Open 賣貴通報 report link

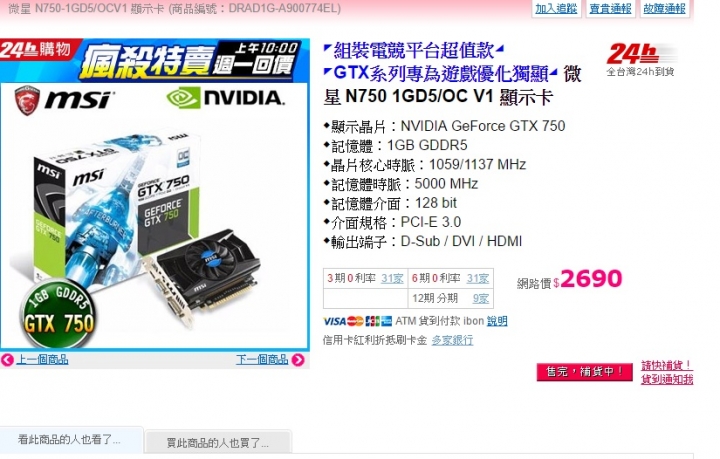[x=610, y=8]
